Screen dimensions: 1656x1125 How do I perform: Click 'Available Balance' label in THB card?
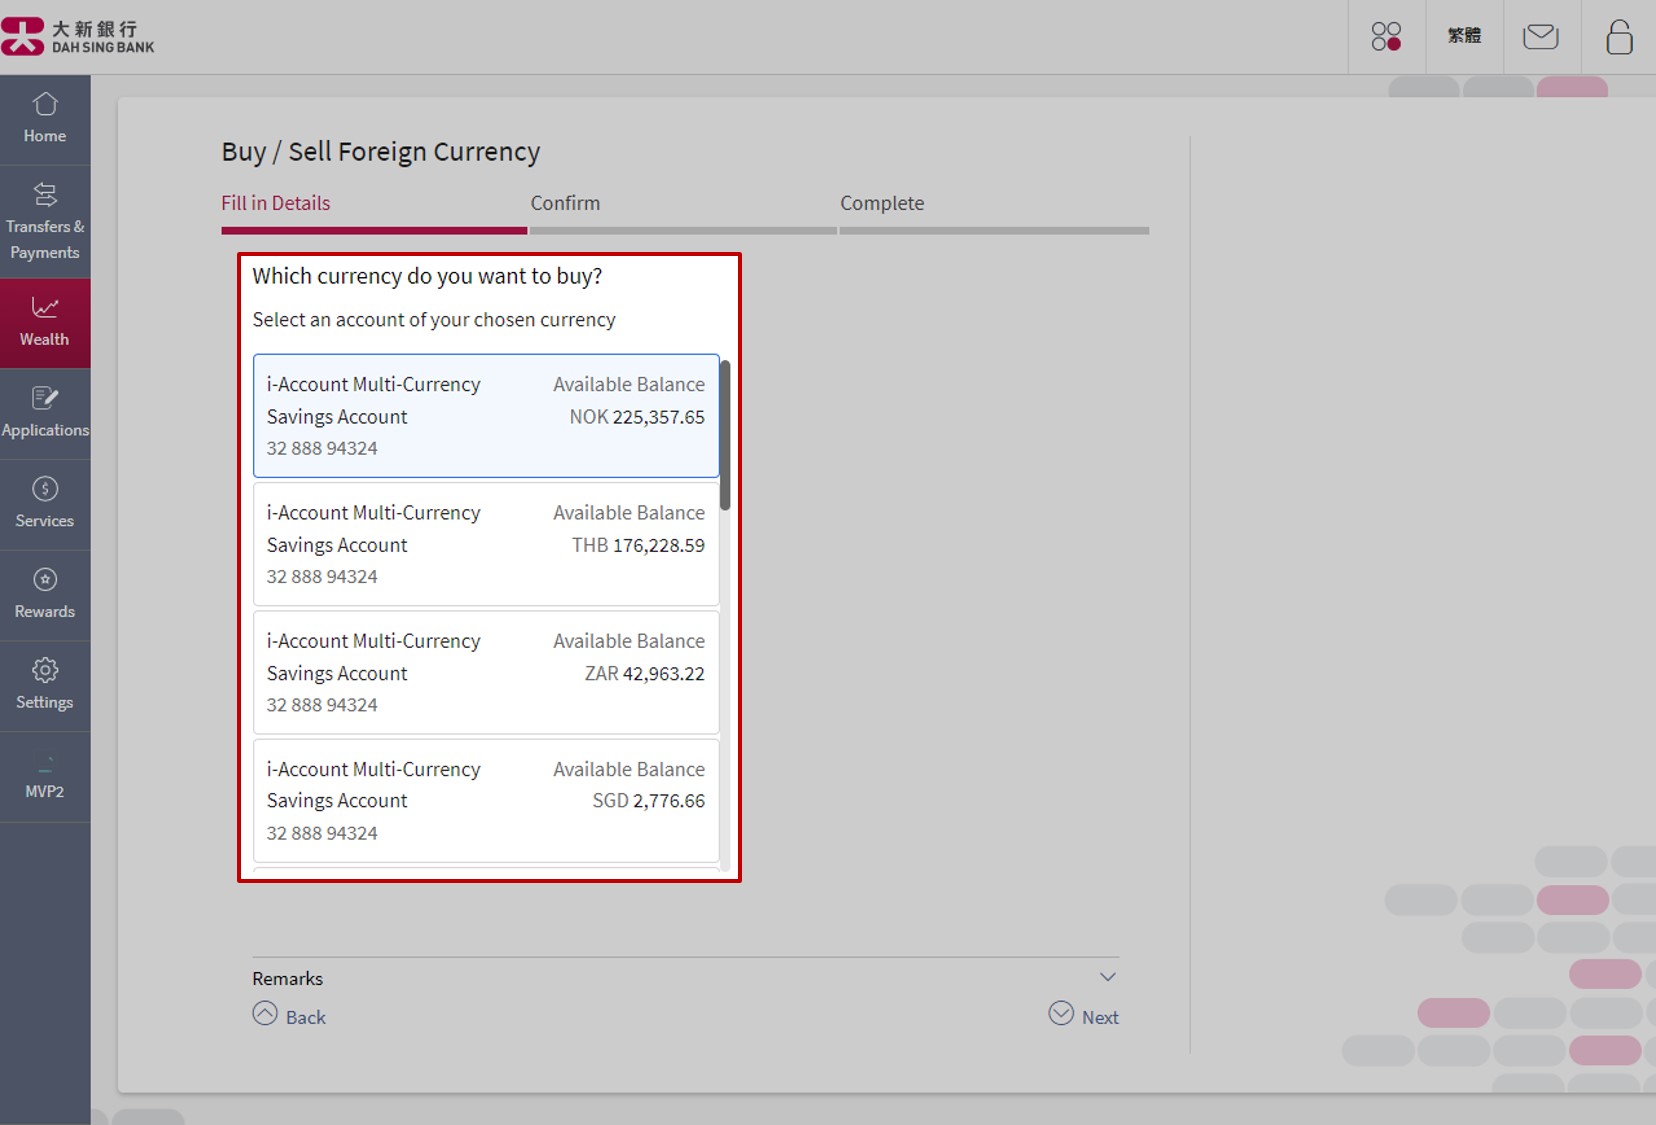tap(629, 513)
